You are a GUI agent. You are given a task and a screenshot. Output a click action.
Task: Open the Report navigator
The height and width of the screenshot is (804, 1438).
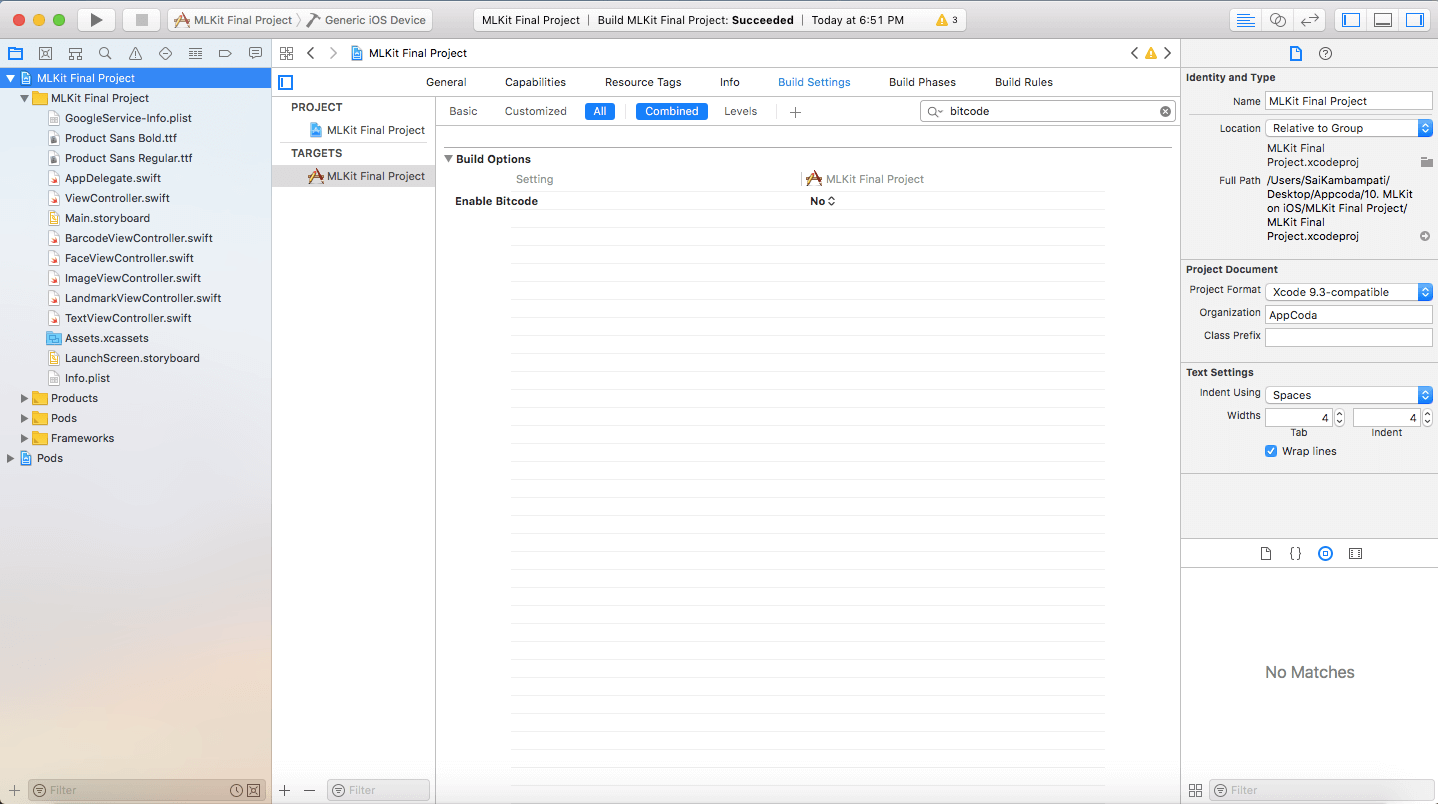coord(255,53)
